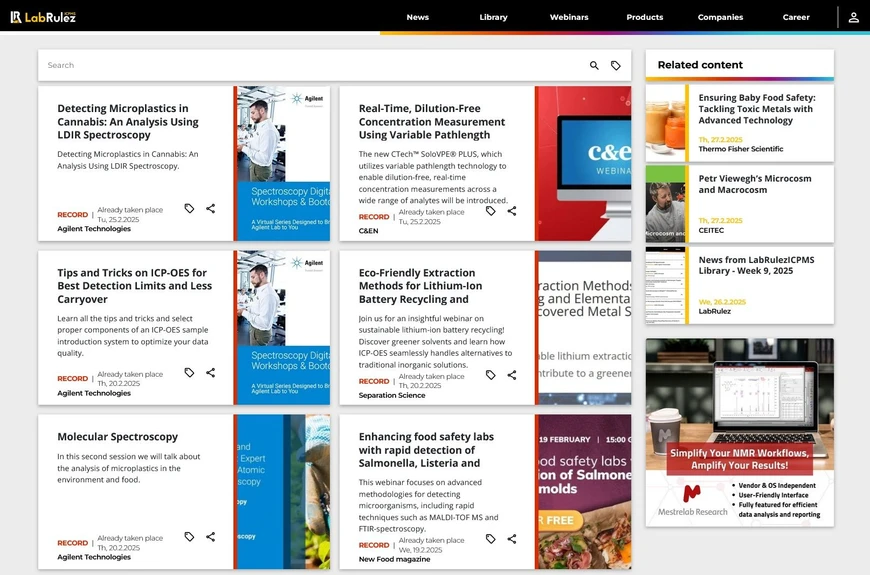Share the Detecting Microplastics in Cannabis webinar
The width and height of the screenshot is (870, 575).
[210, 209]
